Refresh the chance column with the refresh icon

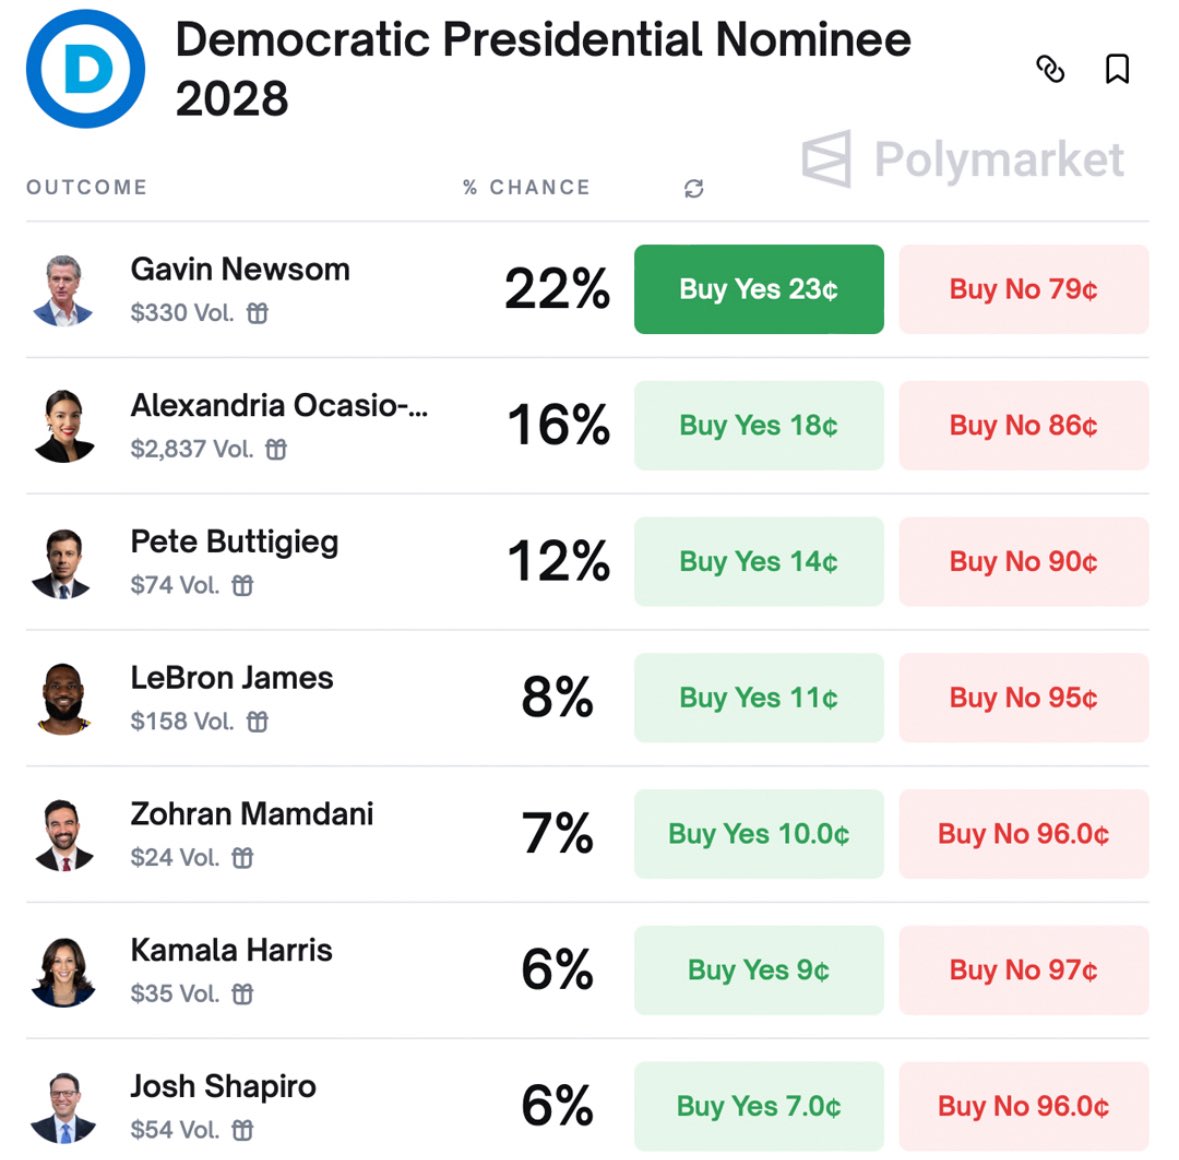coord(693,188)
